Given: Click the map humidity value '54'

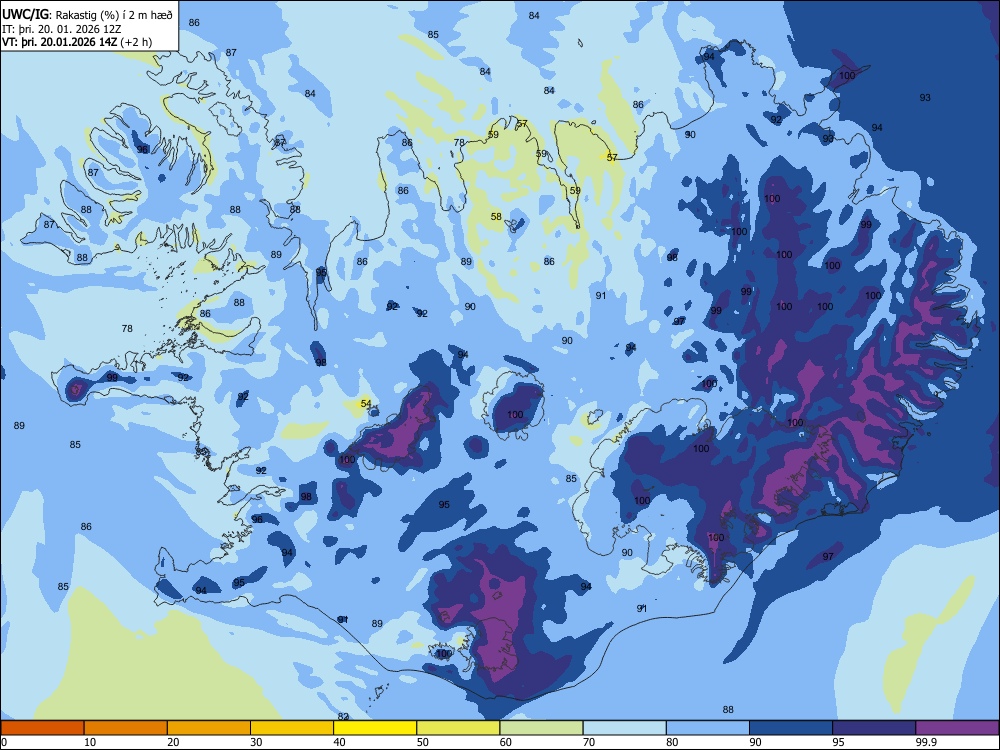Looking at the screenshot, I should click(x=366, y=403).
